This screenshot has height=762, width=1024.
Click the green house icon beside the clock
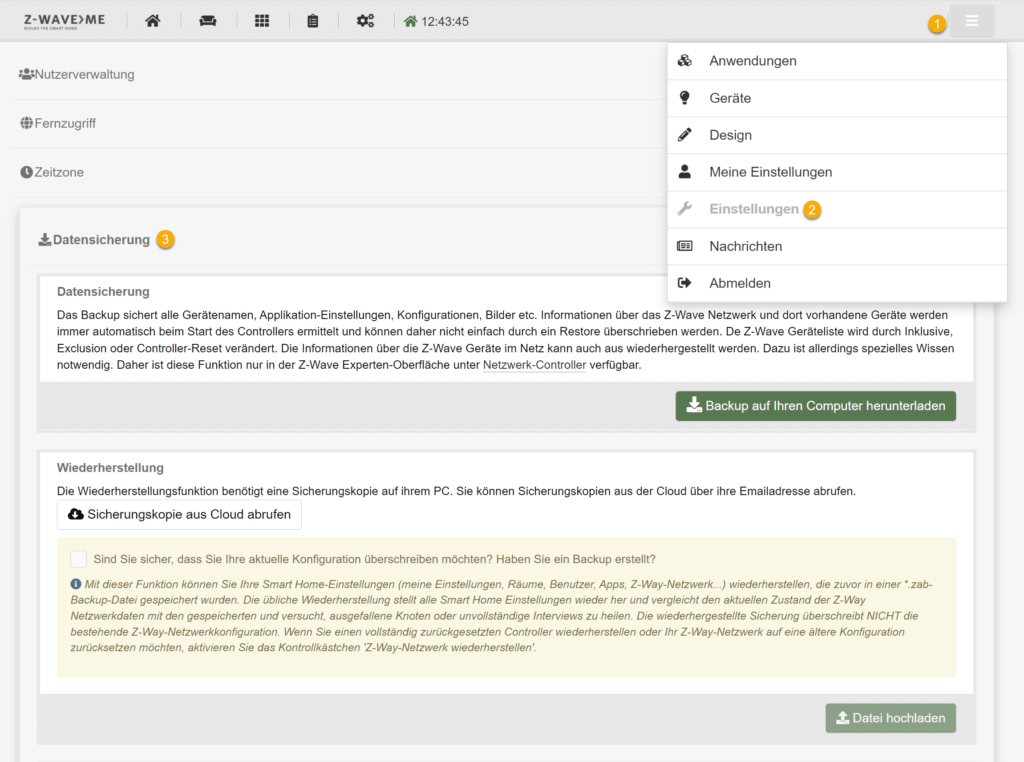click(x=410, y=22)
